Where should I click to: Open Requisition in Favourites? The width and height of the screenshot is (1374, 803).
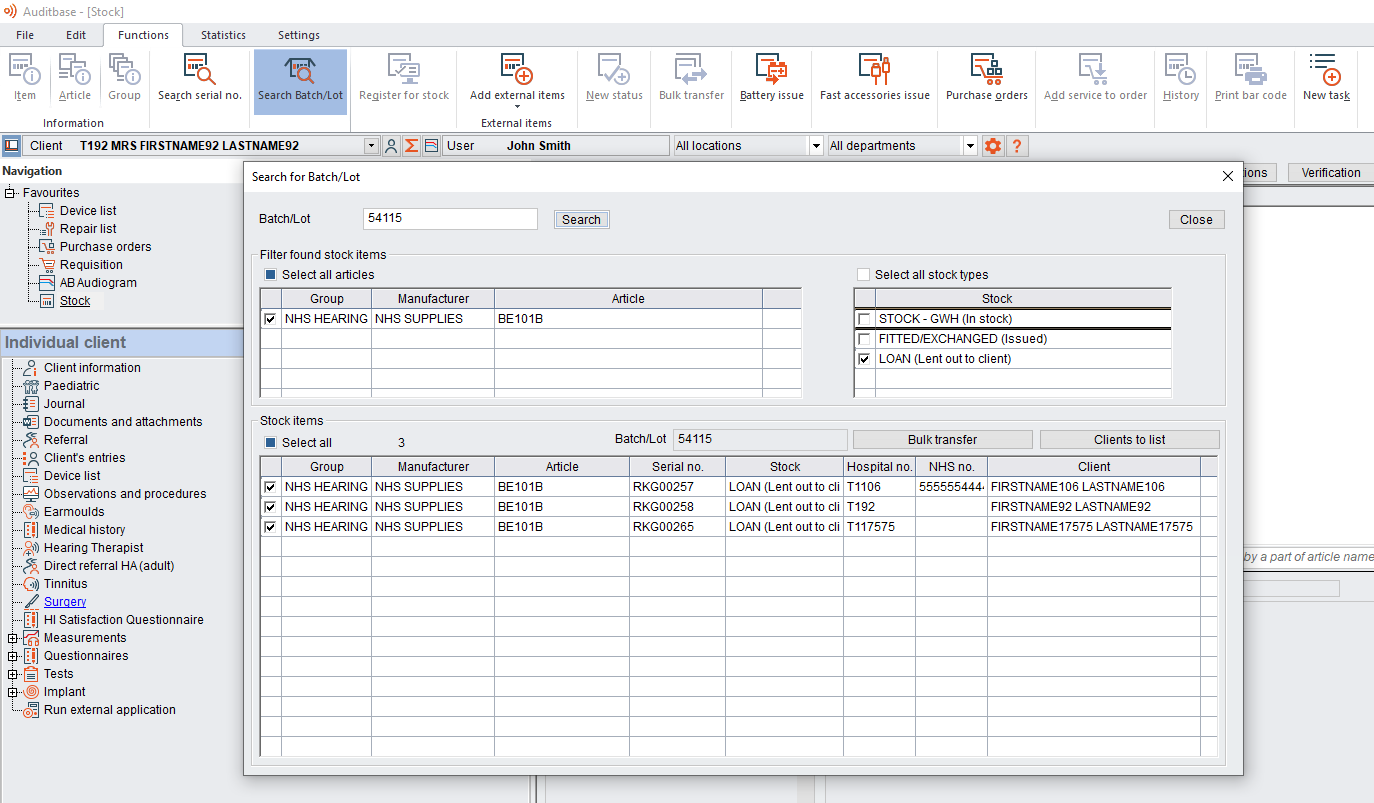tap(91, 265)
